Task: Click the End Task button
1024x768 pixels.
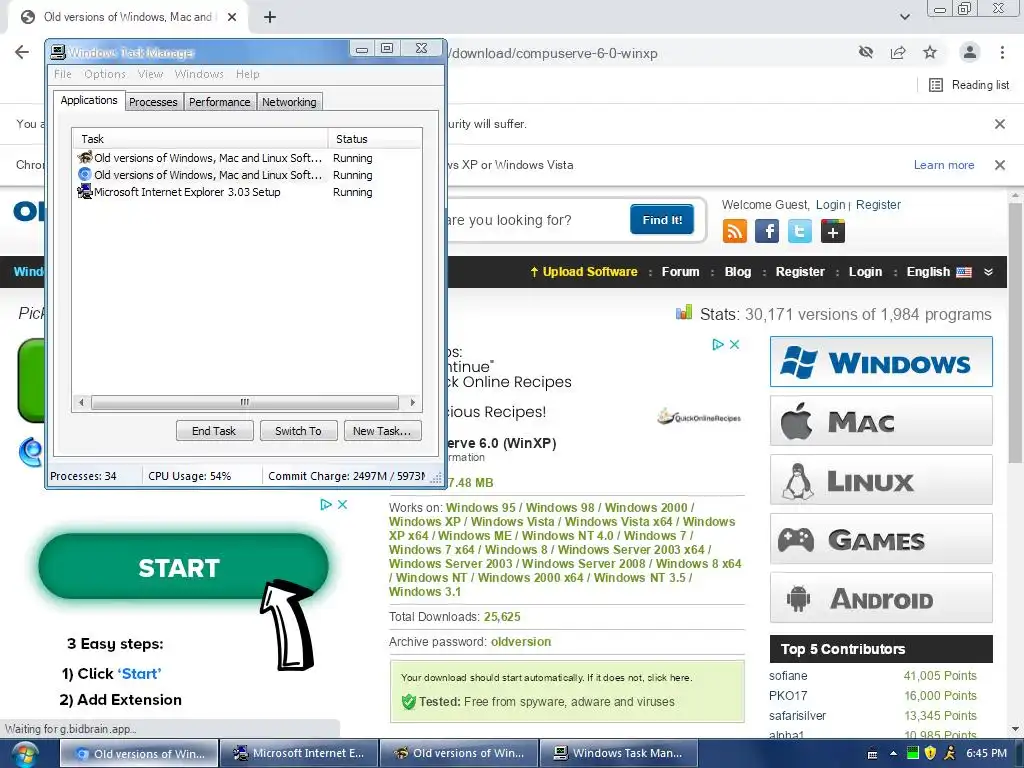Action: [214, 431]
